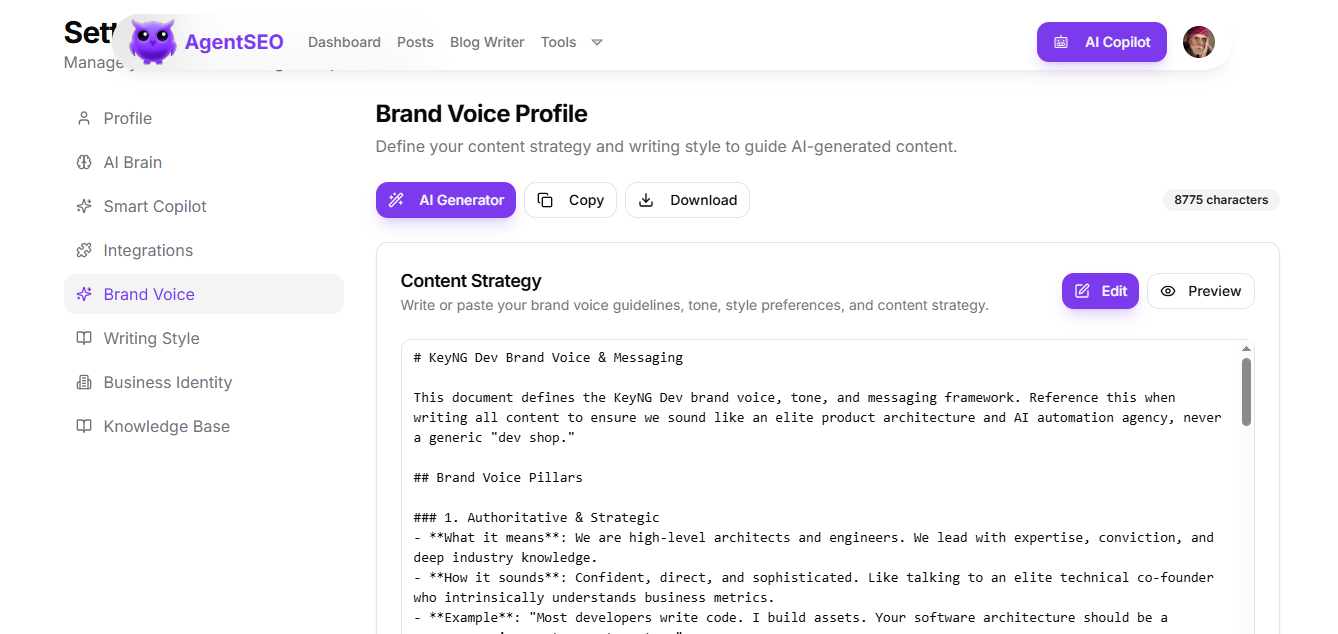Click the AgentSEO owl logo

click(x=151, y=41)
